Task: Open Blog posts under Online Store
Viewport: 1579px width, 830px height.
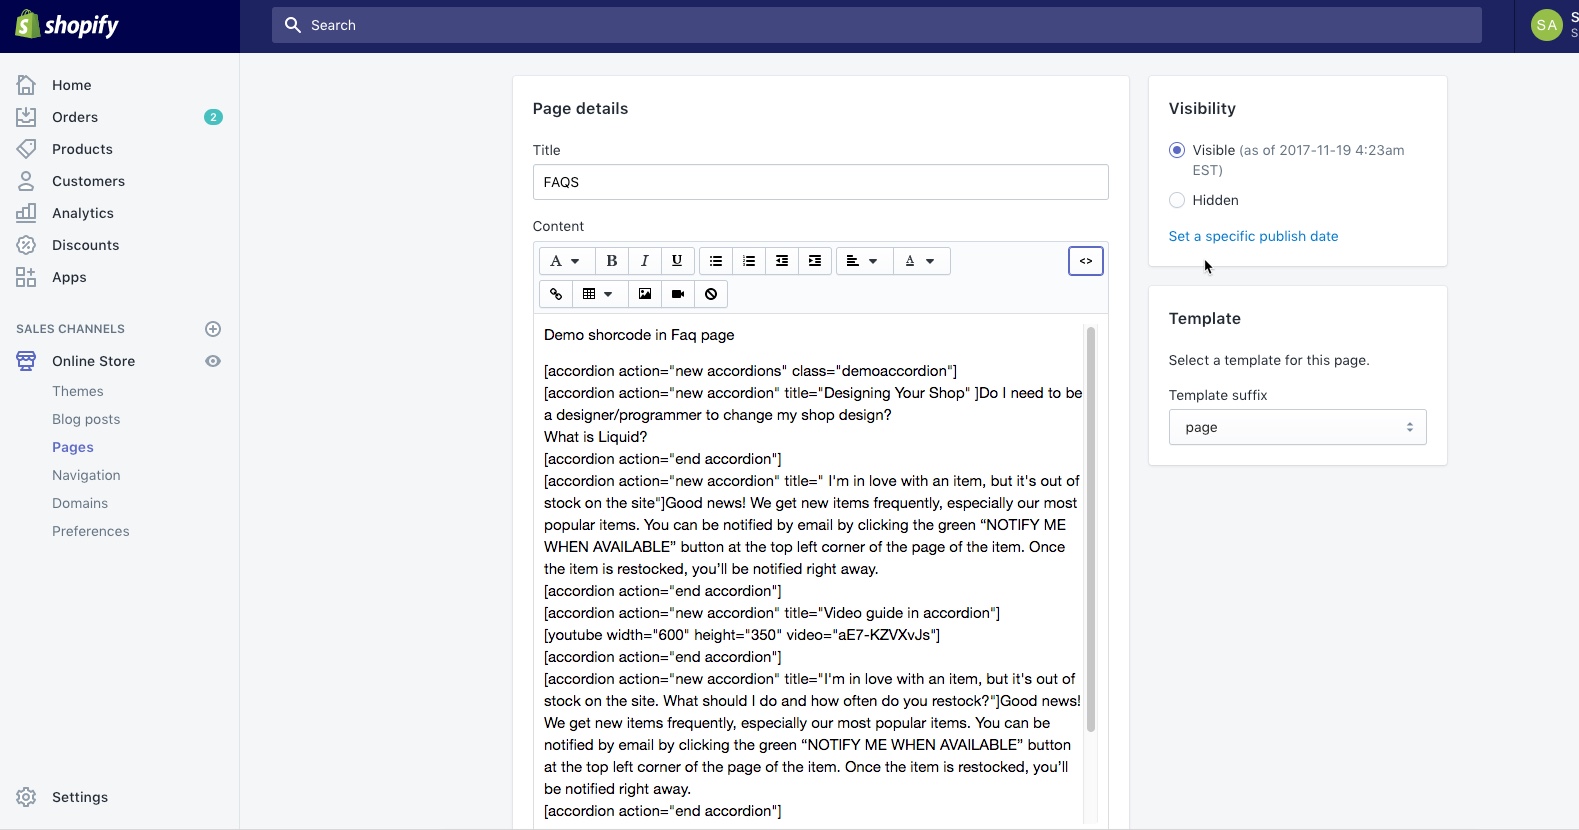Action: click(x=86, y=419)
